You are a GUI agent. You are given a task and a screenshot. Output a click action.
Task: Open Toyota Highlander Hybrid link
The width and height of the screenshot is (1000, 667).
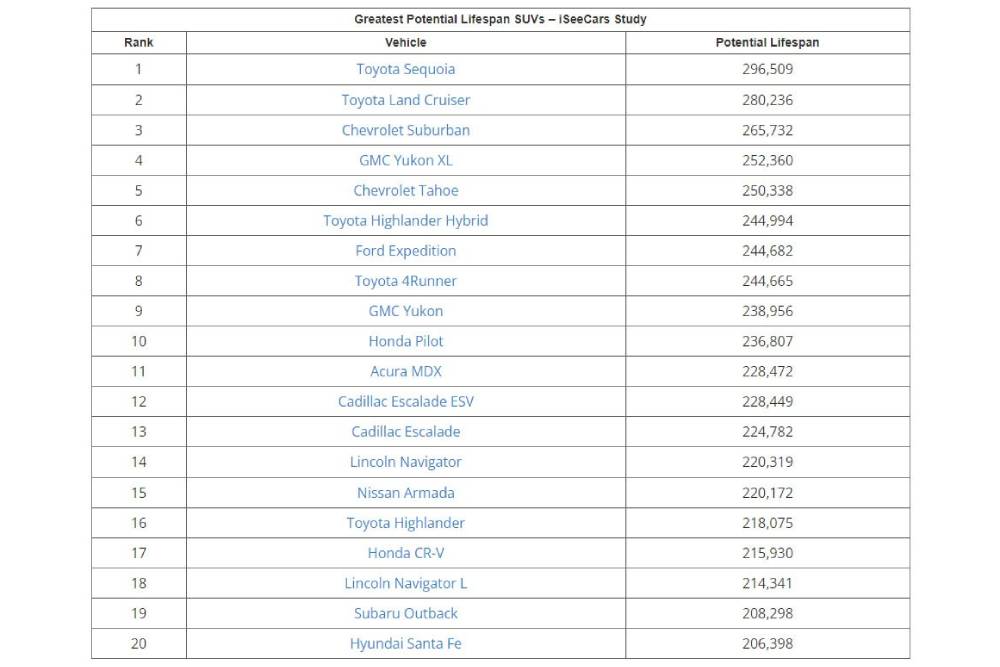(405, 220)
